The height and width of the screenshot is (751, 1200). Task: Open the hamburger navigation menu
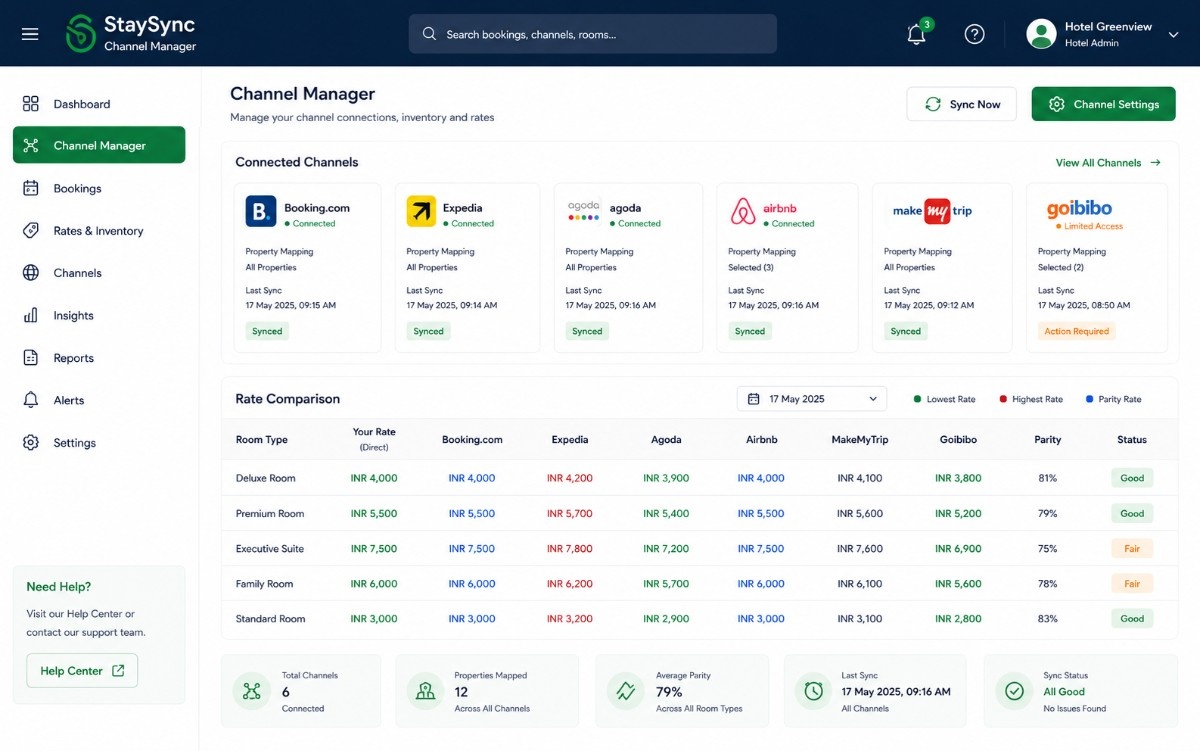[30, 34]
